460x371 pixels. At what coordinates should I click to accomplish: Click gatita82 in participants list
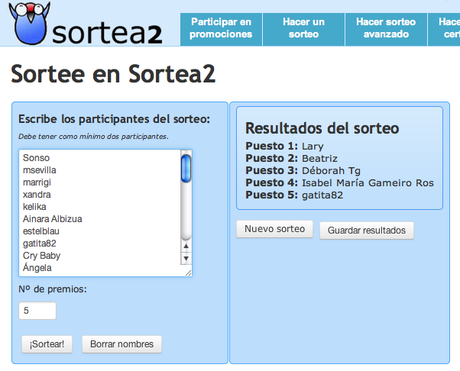[x=39, y=243]
